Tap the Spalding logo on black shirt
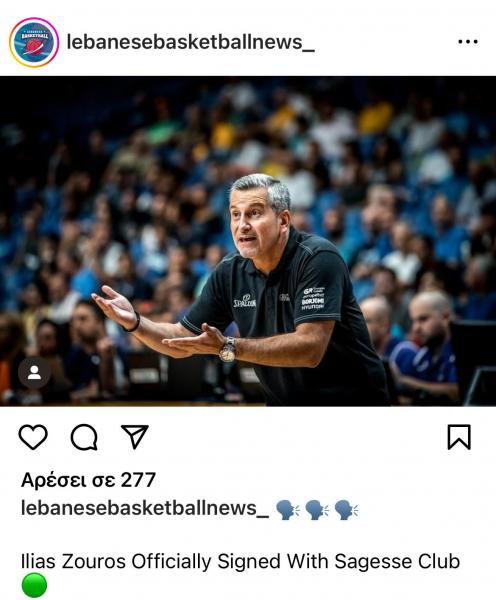This screenshot has height=600, width=496. [x=245, y=302]
